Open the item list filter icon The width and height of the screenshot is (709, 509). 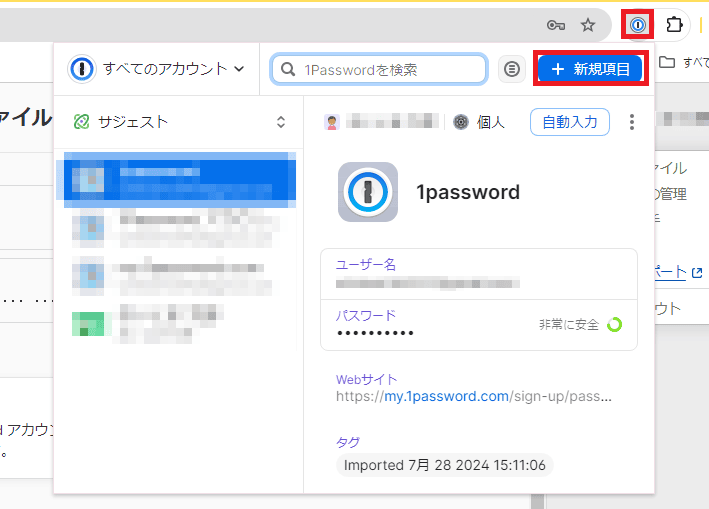(x=511, y=69)
